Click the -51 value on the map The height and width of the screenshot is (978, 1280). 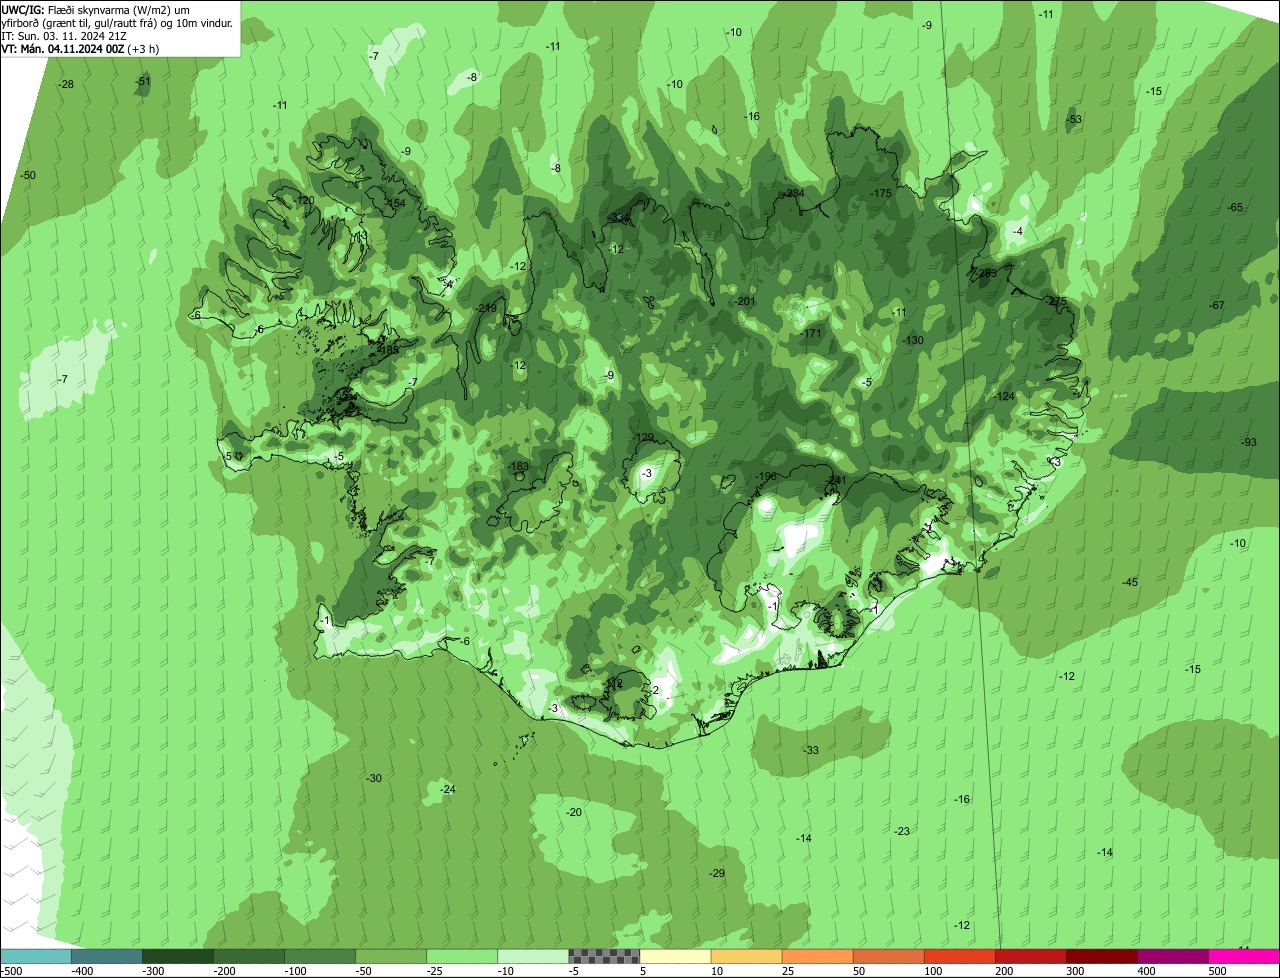143,81
